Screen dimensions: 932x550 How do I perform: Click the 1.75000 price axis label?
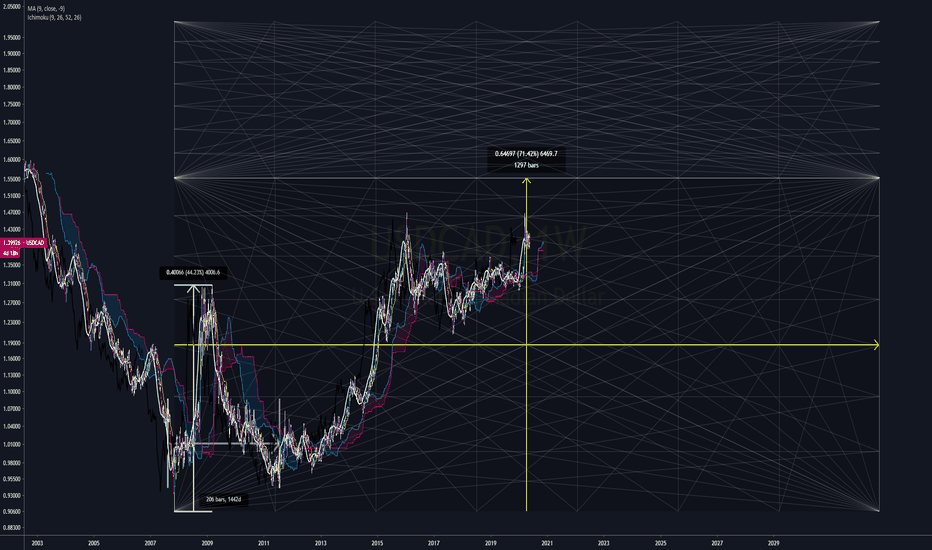tap(12, 105)
